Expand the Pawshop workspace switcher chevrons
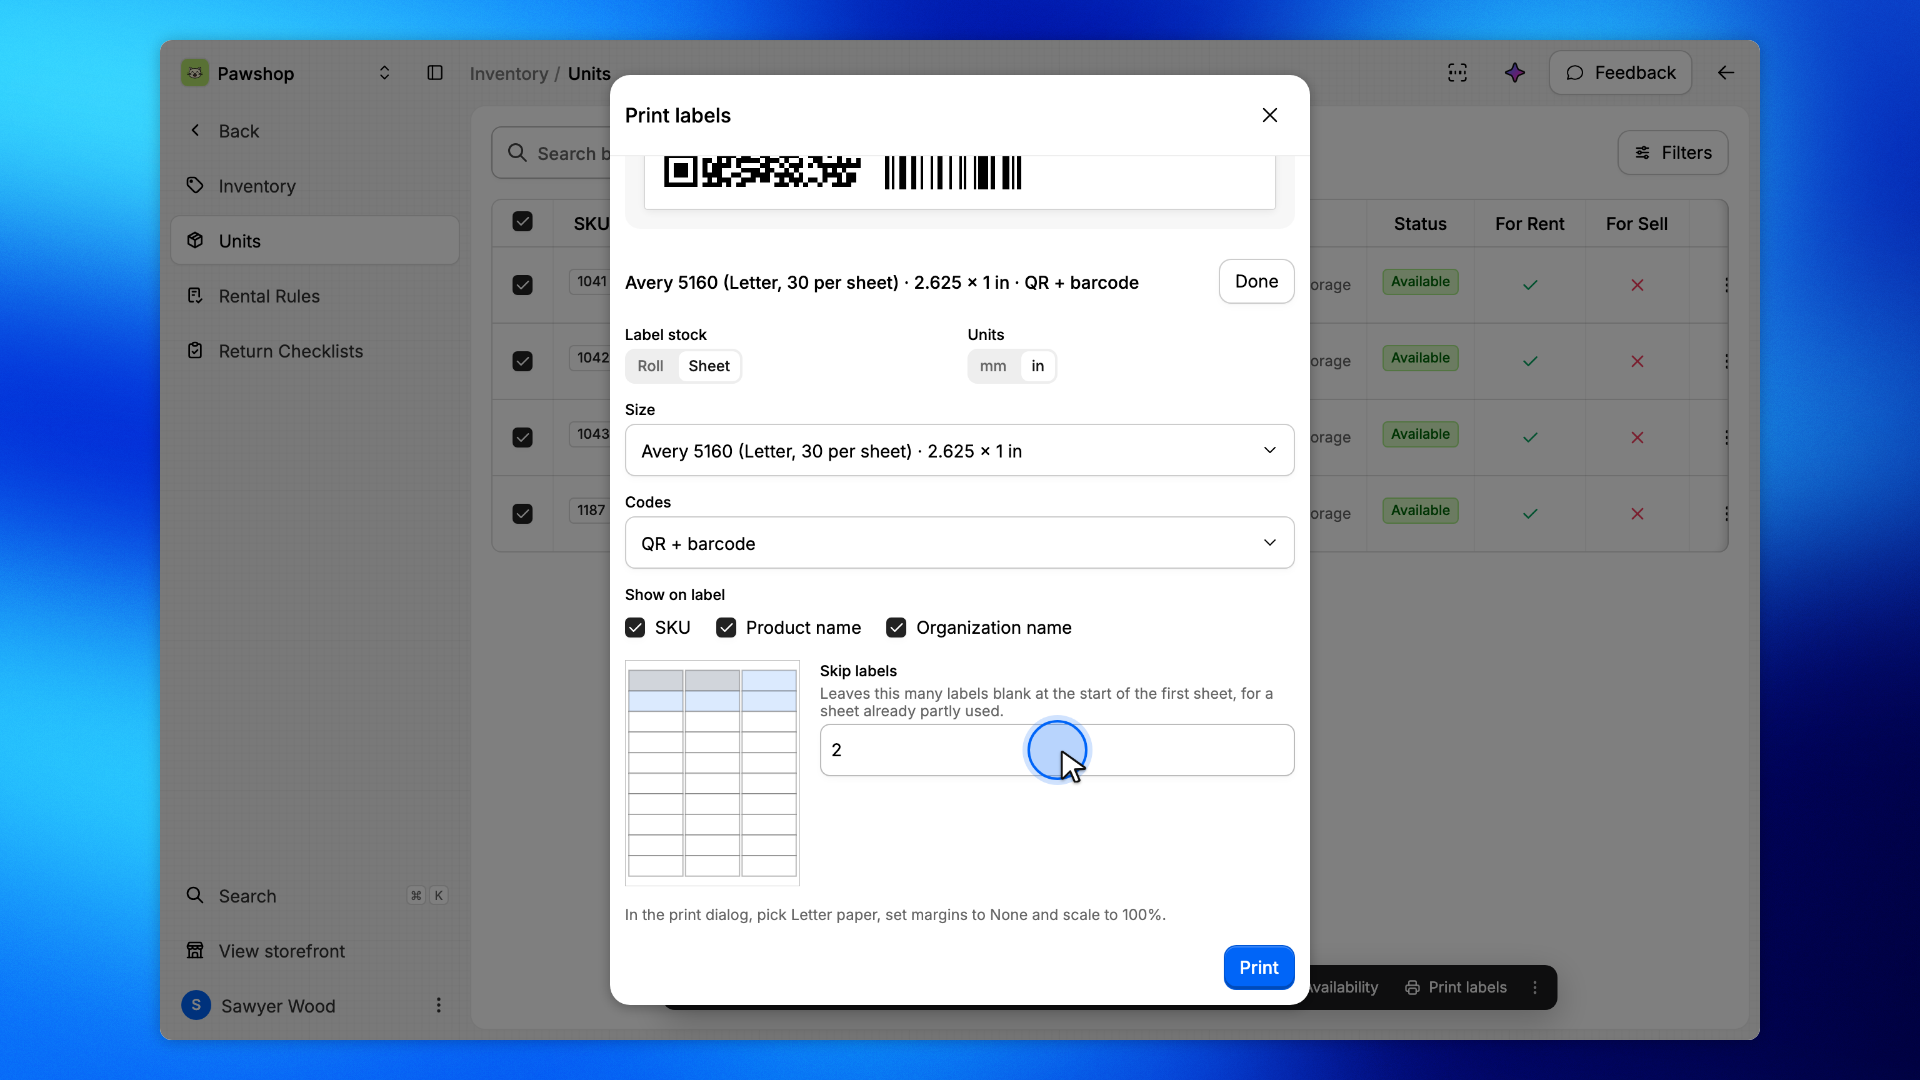Screen dimensions: 1920x1080 384,73
